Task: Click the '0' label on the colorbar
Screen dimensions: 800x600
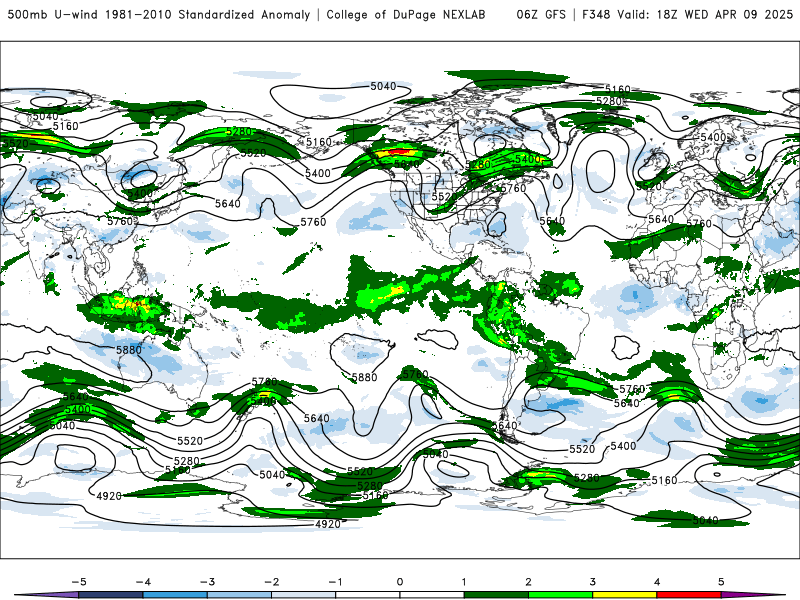Action: point(399,582)
